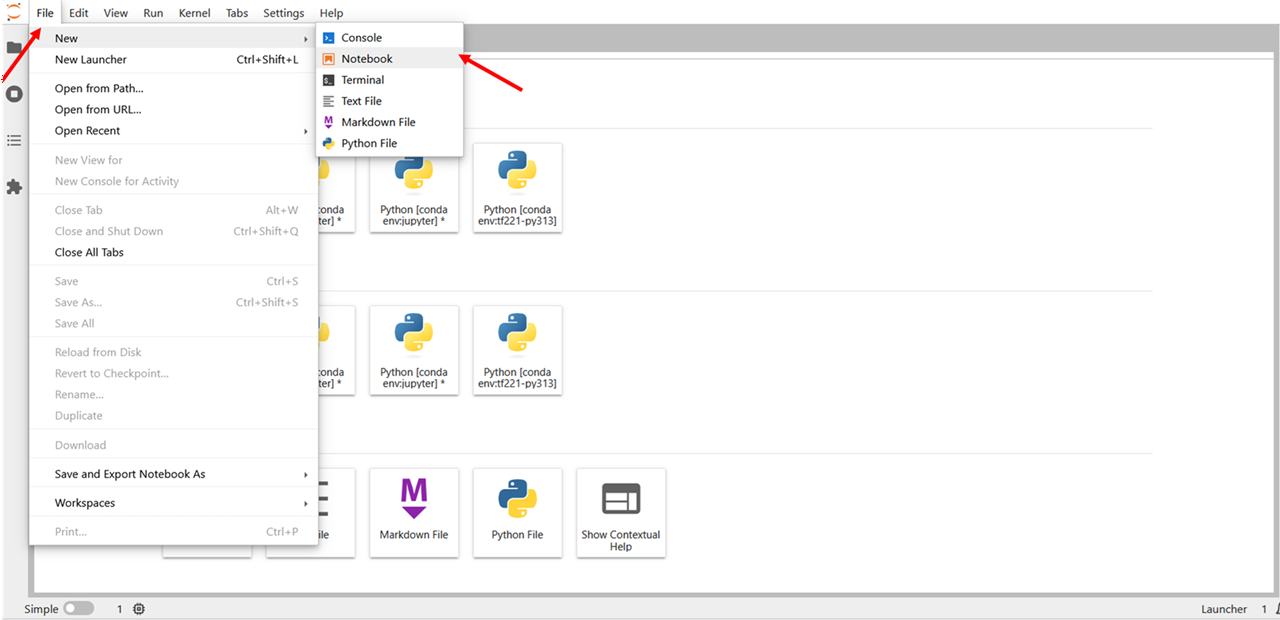Image resolution: width=1280 pixels, height=620 pixels.
Task: Open the Kernel menu
Action: (194, 13)
